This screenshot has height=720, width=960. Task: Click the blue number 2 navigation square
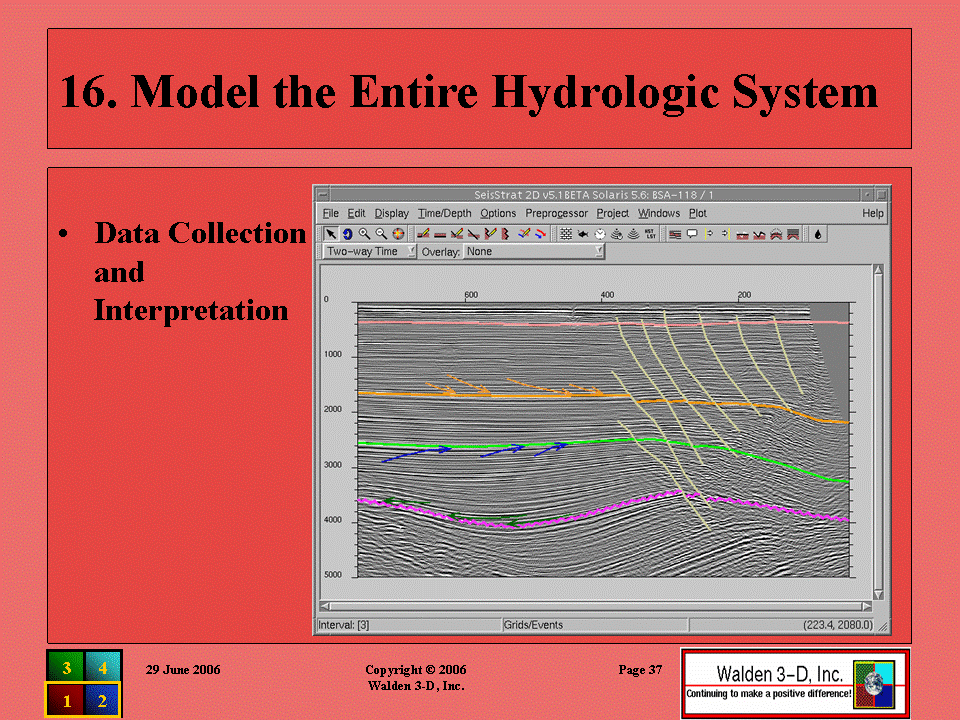(x=102, y=700)
